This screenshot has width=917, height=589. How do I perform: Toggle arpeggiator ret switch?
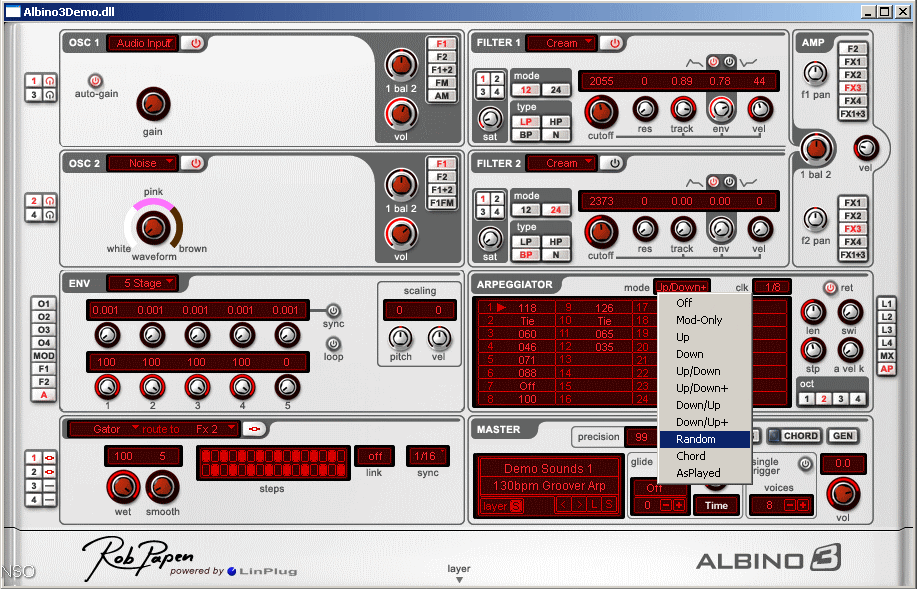tap(830, 287)
